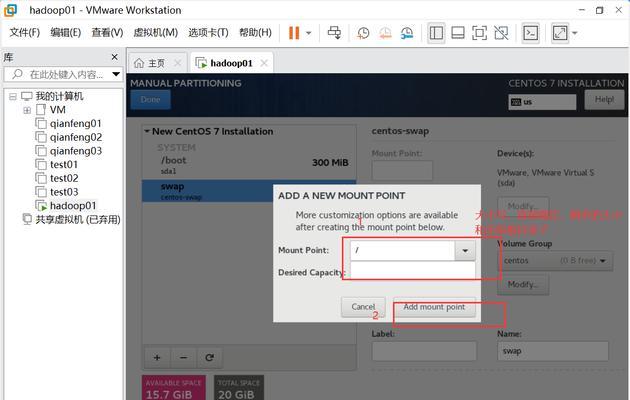Close the 主页 tab
This screenshot has height=400, width=630.
pos(178,63)
